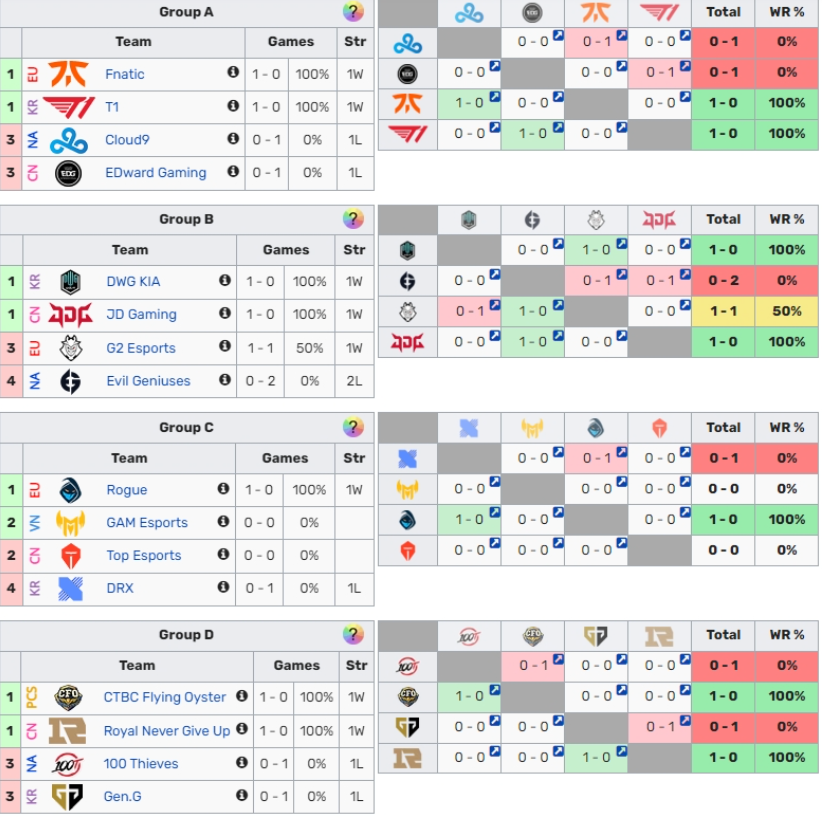
Task: Show the info popup for DWG KIA
Action: [225, 281]
